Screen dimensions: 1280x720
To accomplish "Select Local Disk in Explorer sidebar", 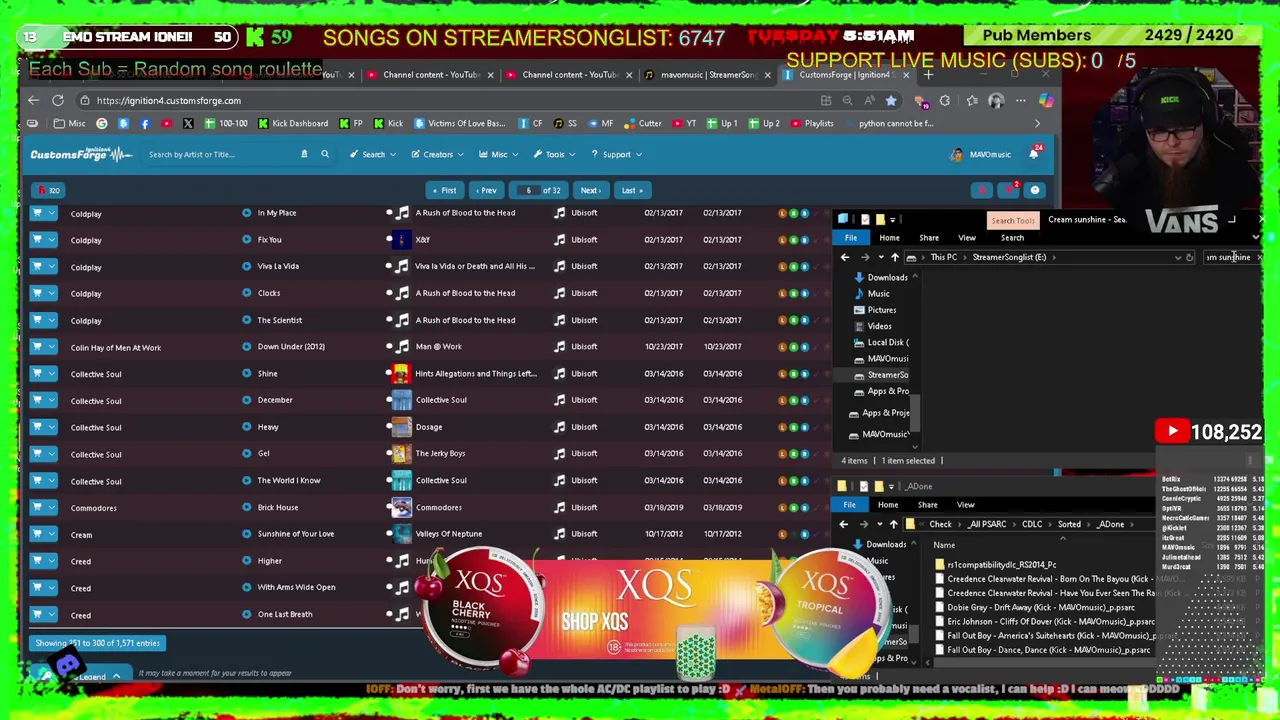I will [x=882, y=342].
